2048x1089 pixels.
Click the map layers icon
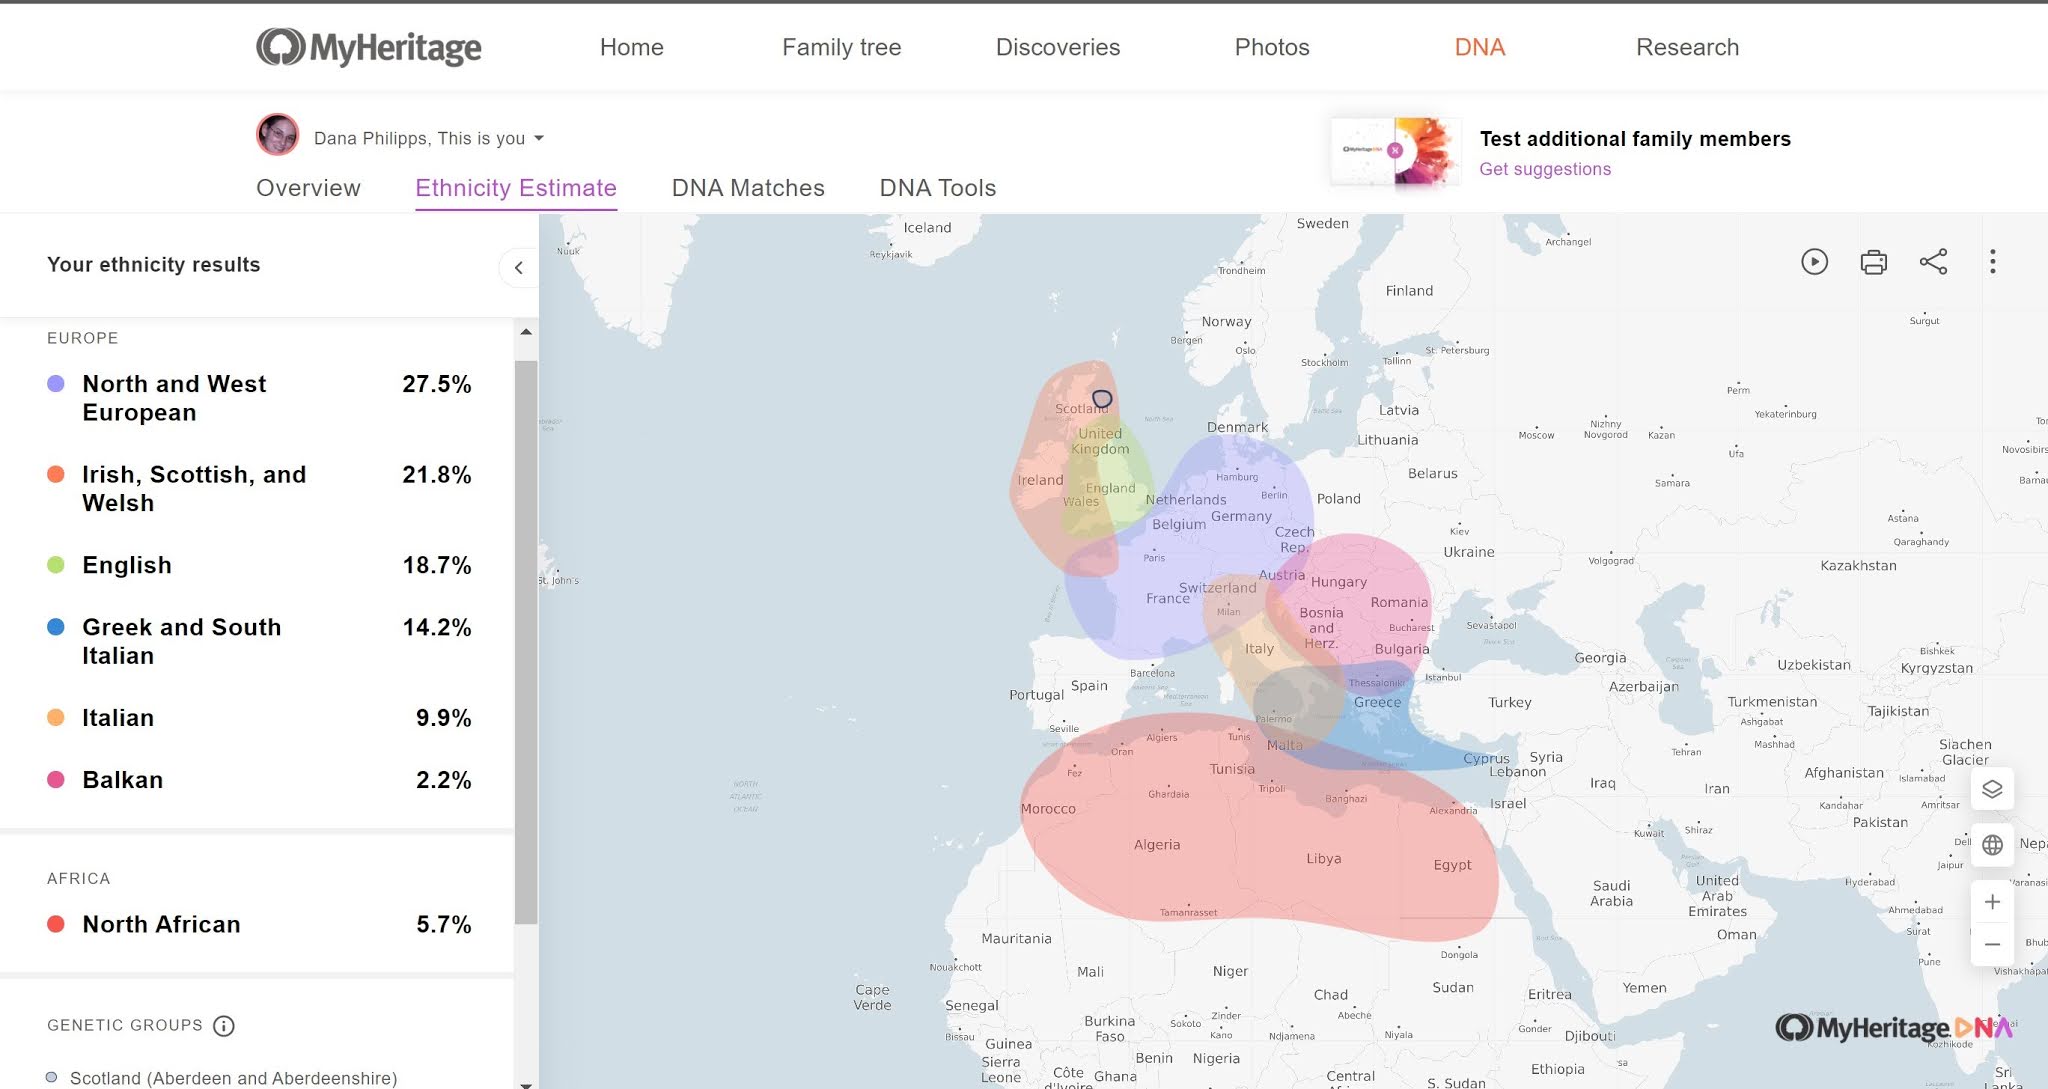(1991, 789)
